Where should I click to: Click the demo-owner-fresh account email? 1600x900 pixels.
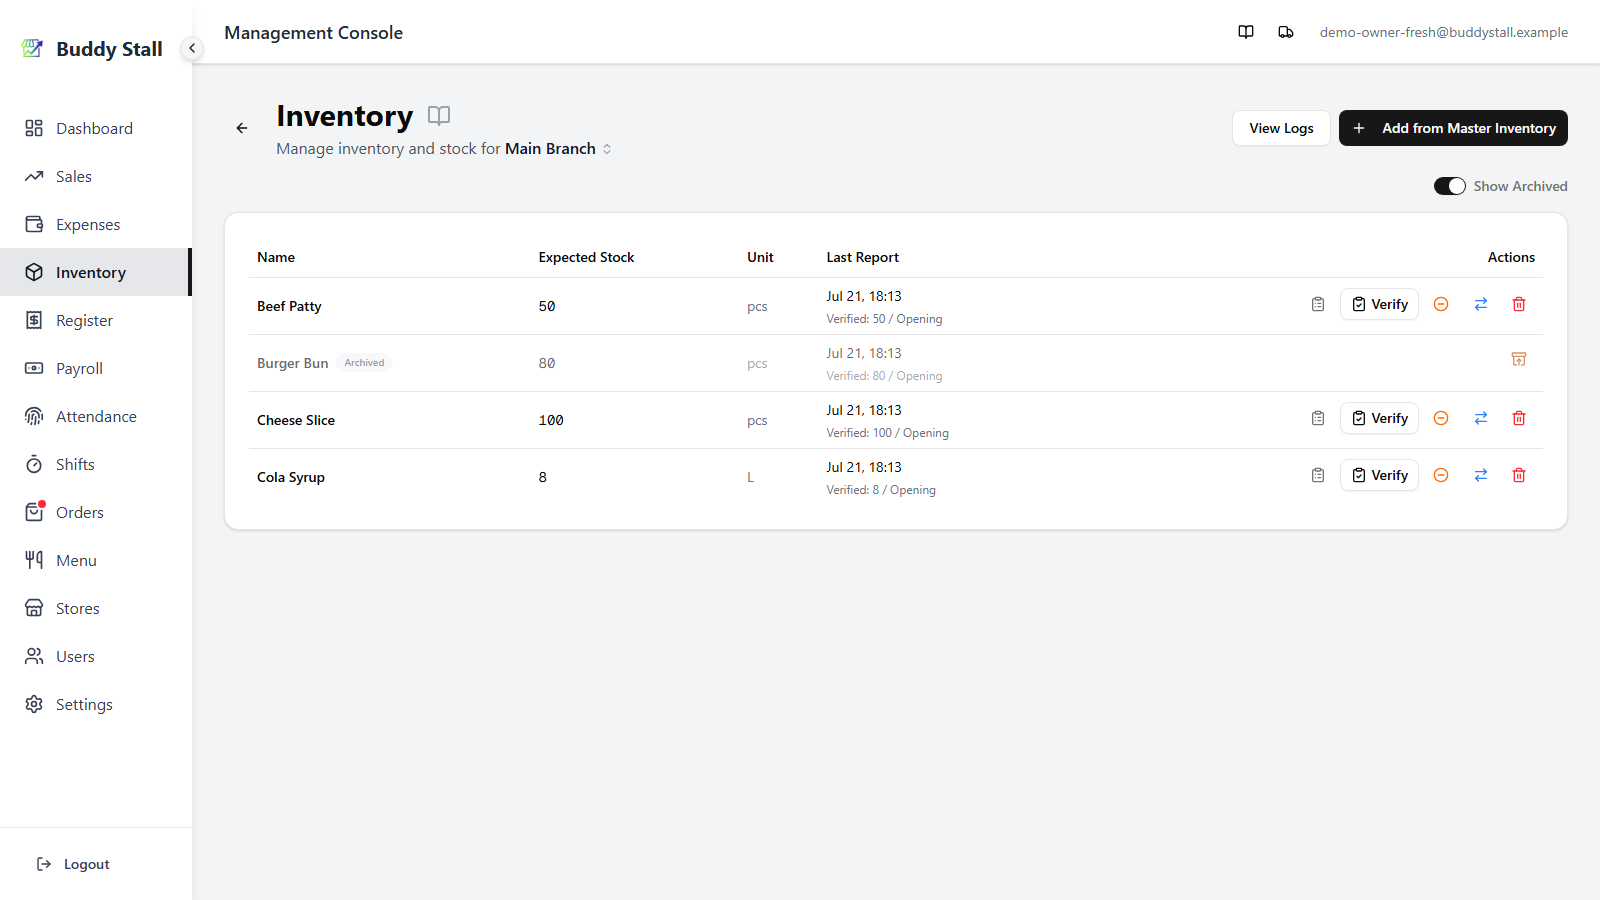[x=1443, y=32]
